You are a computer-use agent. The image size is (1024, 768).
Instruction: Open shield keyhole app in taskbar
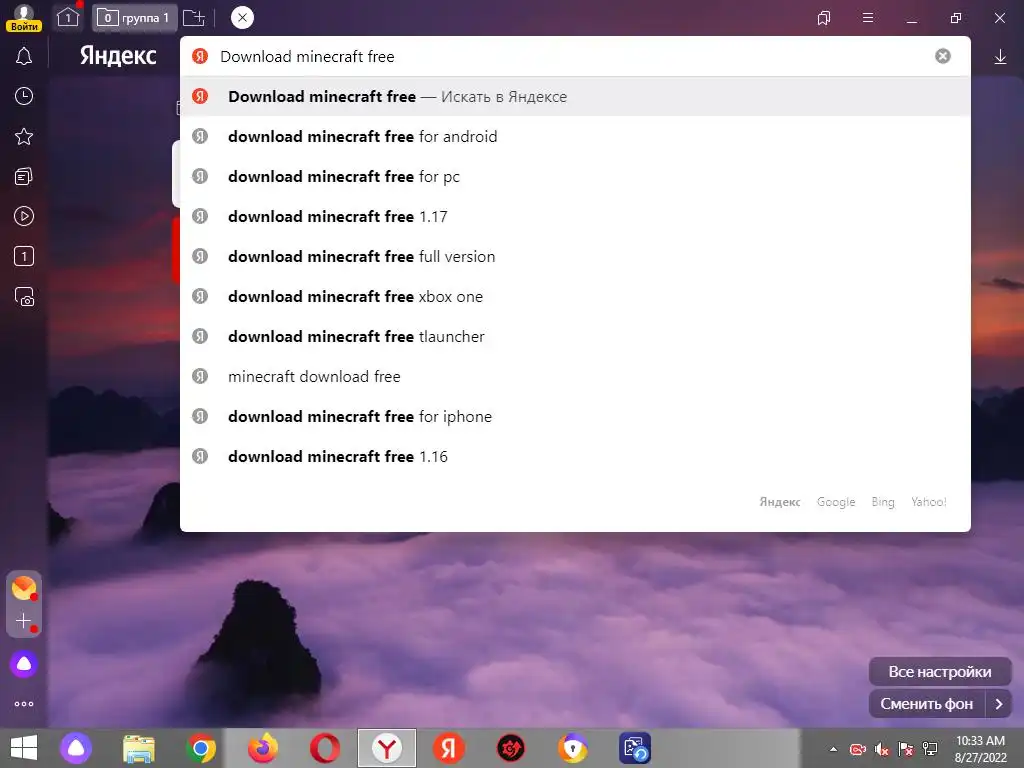[573, 748]
